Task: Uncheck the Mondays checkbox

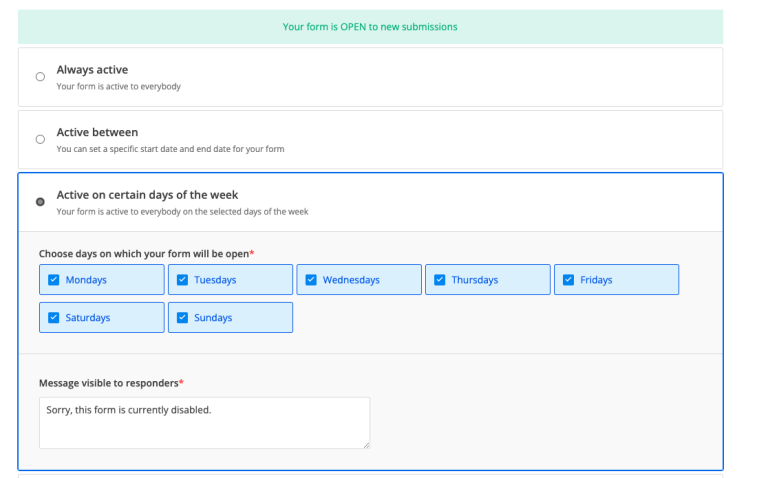Action: point(53,280)
